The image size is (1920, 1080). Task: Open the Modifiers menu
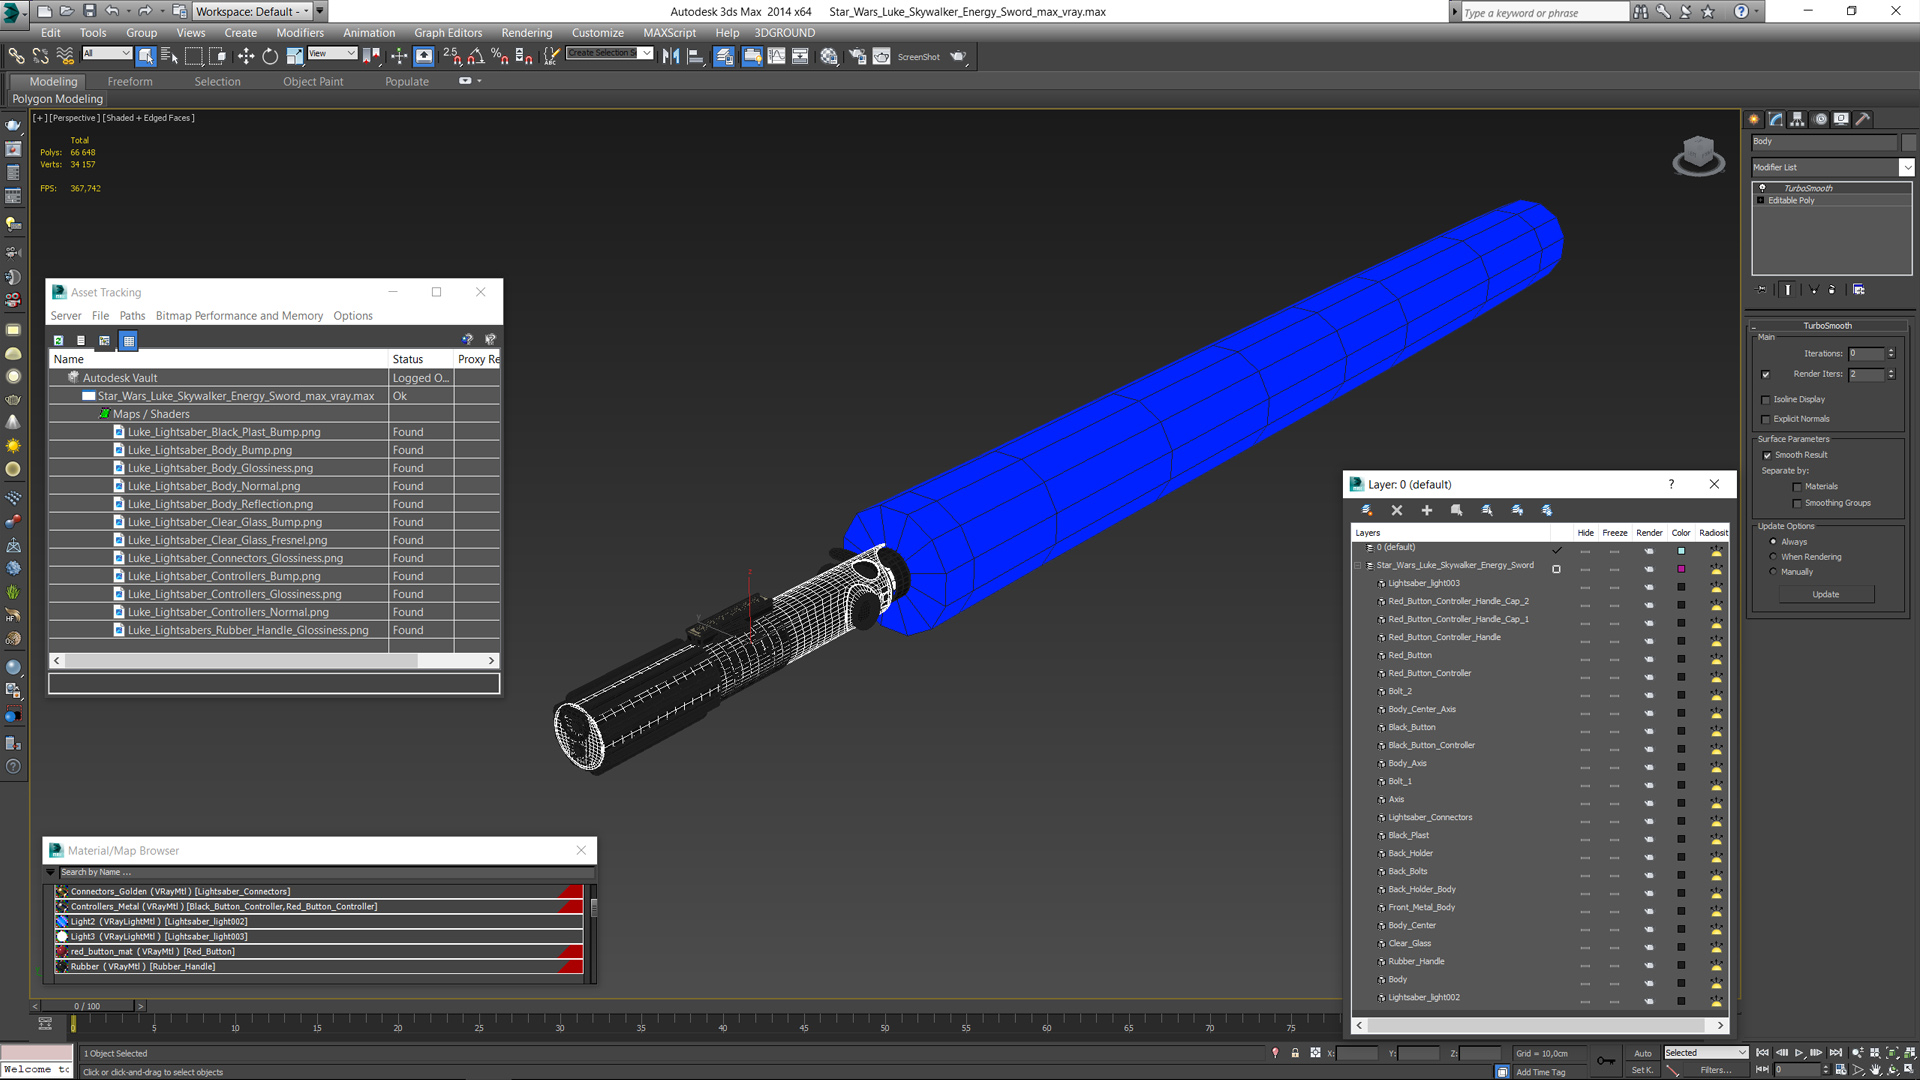[299, 33]
